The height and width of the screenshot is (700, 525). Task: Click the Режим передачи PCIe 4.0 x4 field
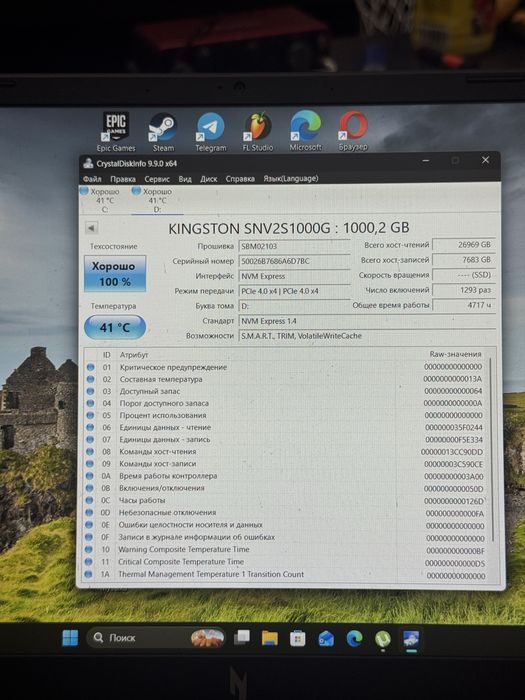294,291
